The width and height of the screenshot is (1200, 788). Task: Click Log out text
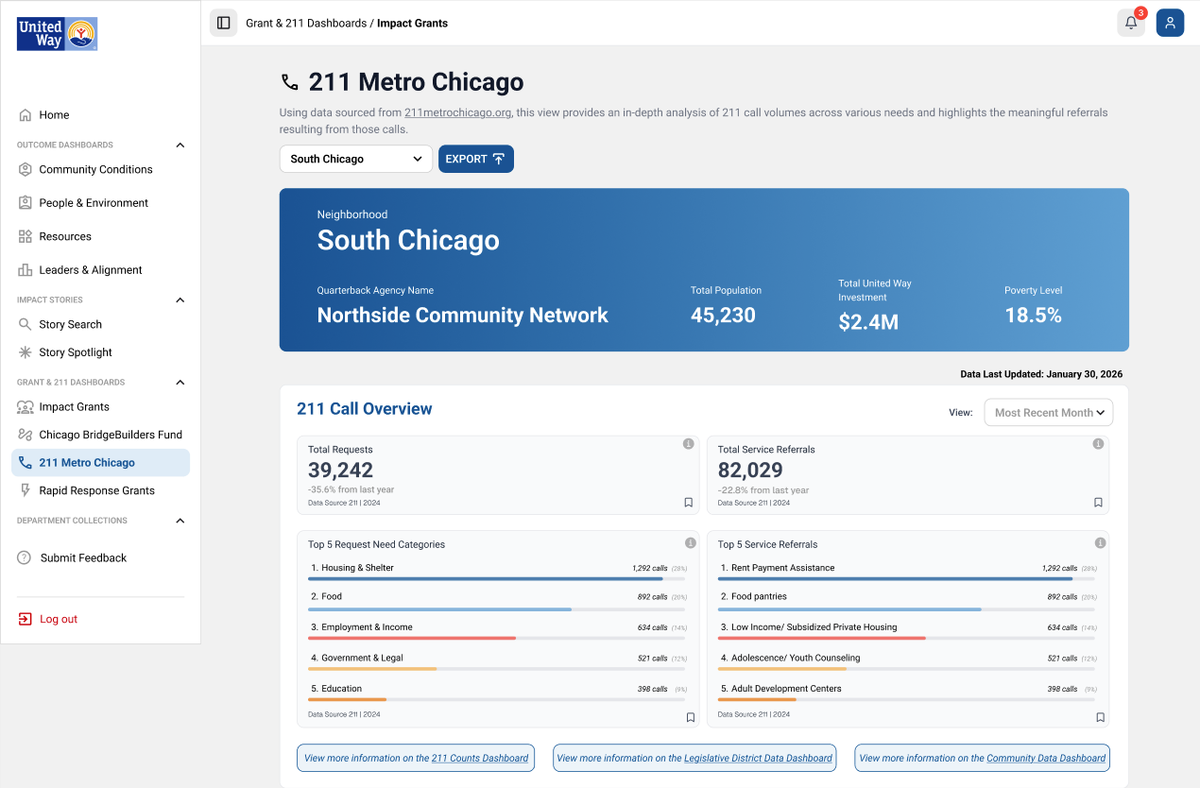pyautogui.click(x=58, y=619)
